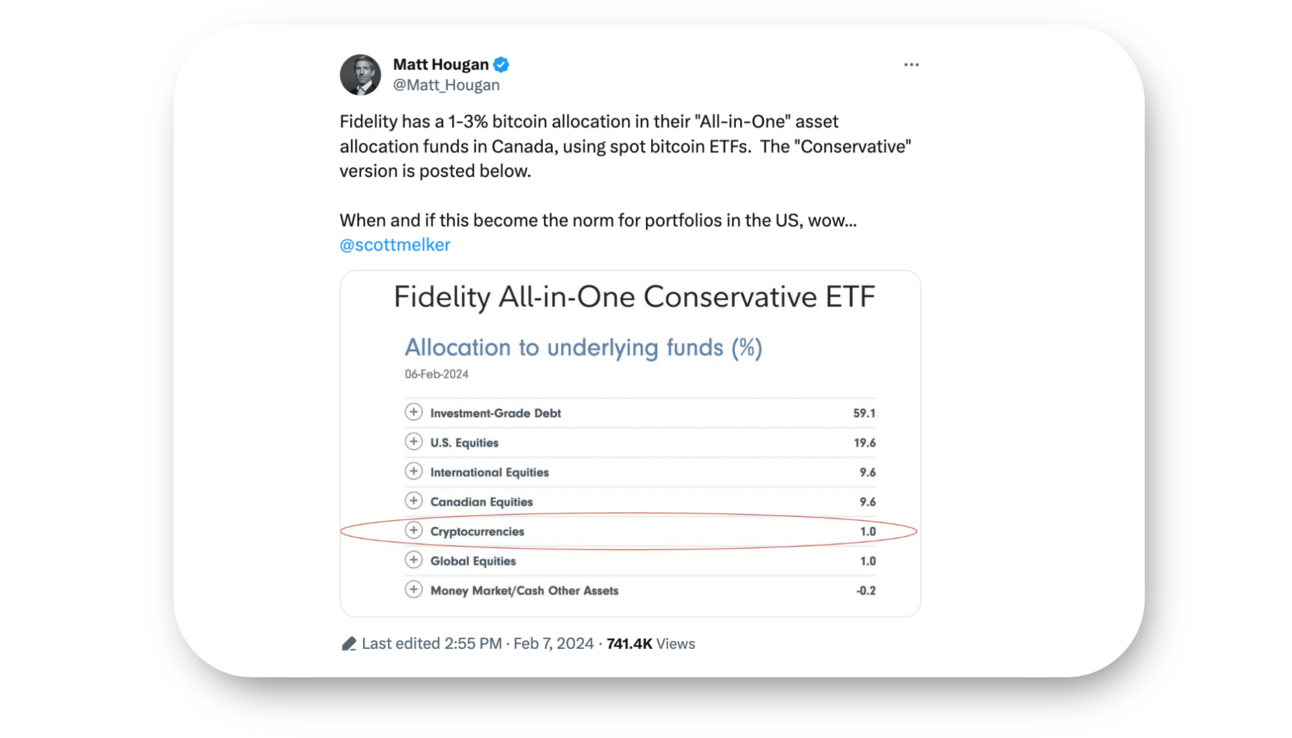The image size is (1292, 738).
Task: Click the @Matt_Hougan handle
Action: click(446, 85)
